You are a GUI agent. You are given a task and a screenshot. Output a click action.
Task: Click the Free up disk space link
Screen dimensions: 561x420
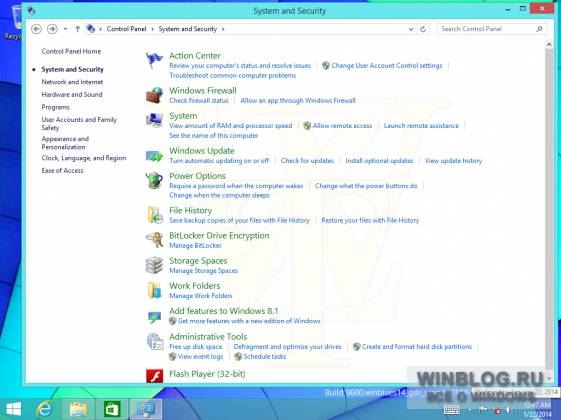pos(196,347)
